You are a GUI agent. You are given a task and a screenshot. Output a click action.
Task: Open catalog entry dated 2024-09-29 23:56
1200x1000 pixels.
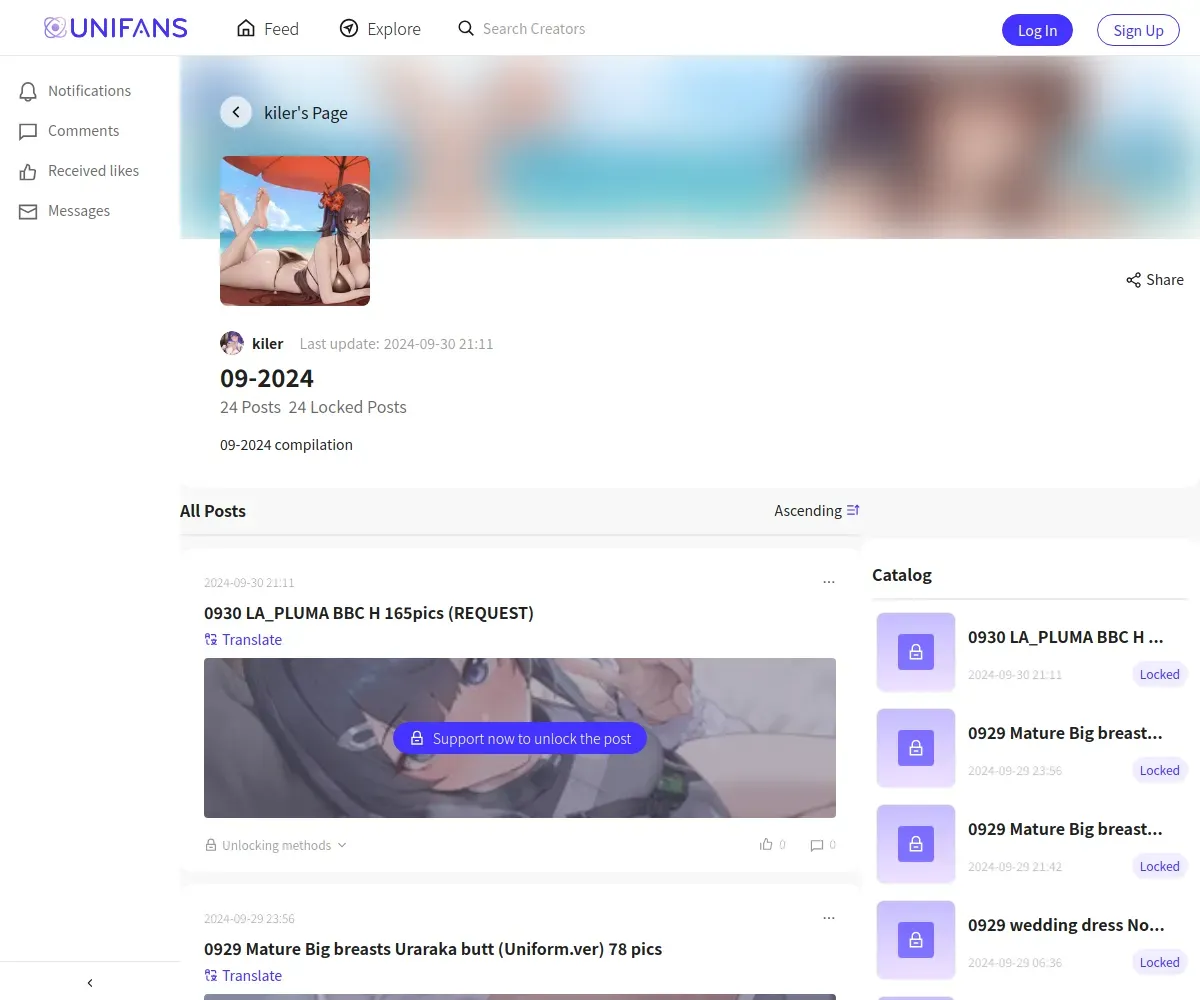tap(1031, 748)
